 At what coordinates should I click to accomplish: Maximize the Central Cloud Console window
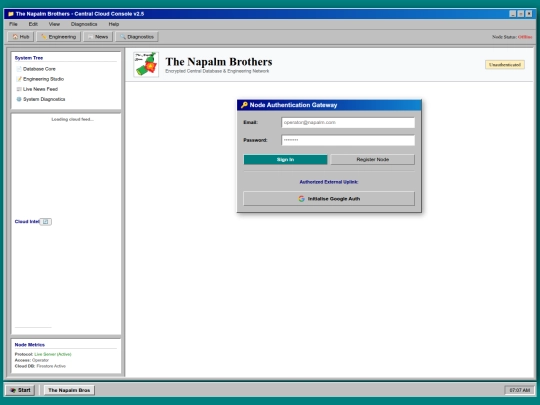[x=521, y=14]
